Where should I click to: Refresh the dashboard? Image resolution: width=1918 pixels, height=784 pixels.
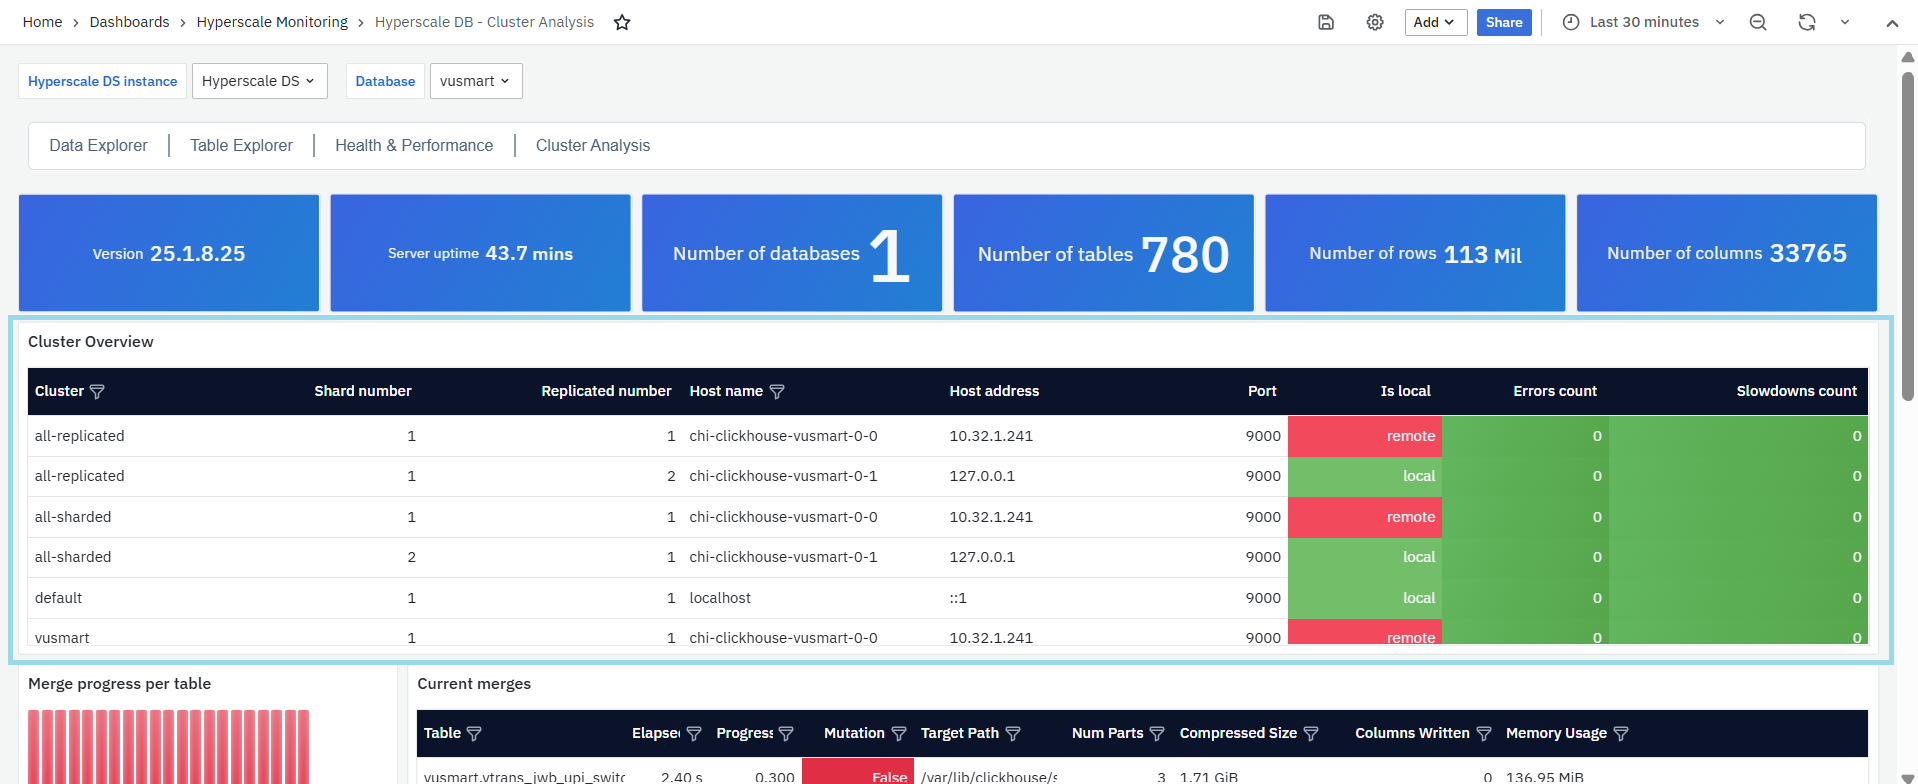tap(1806, 23)
